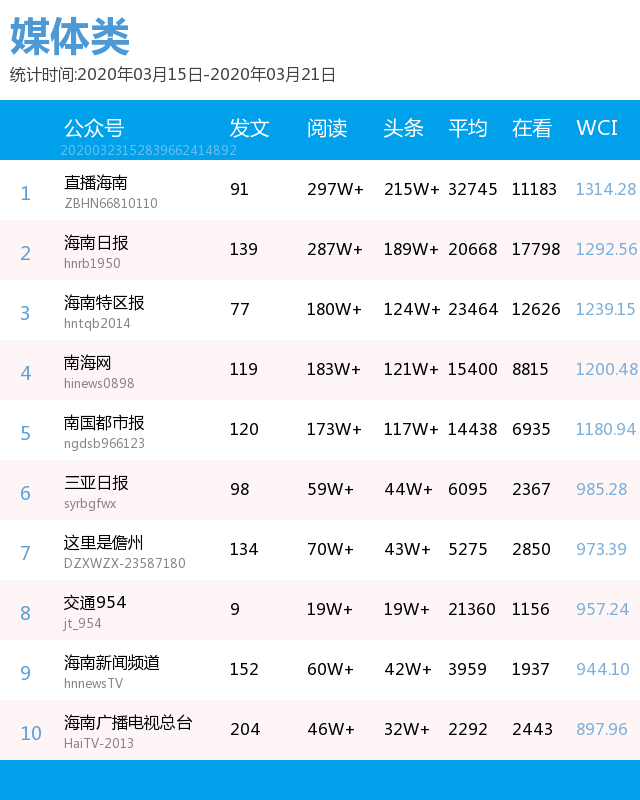Click 直播海南 average value 32745
Viewport: 640px width, 800px height.
click(x=473, y=189)
